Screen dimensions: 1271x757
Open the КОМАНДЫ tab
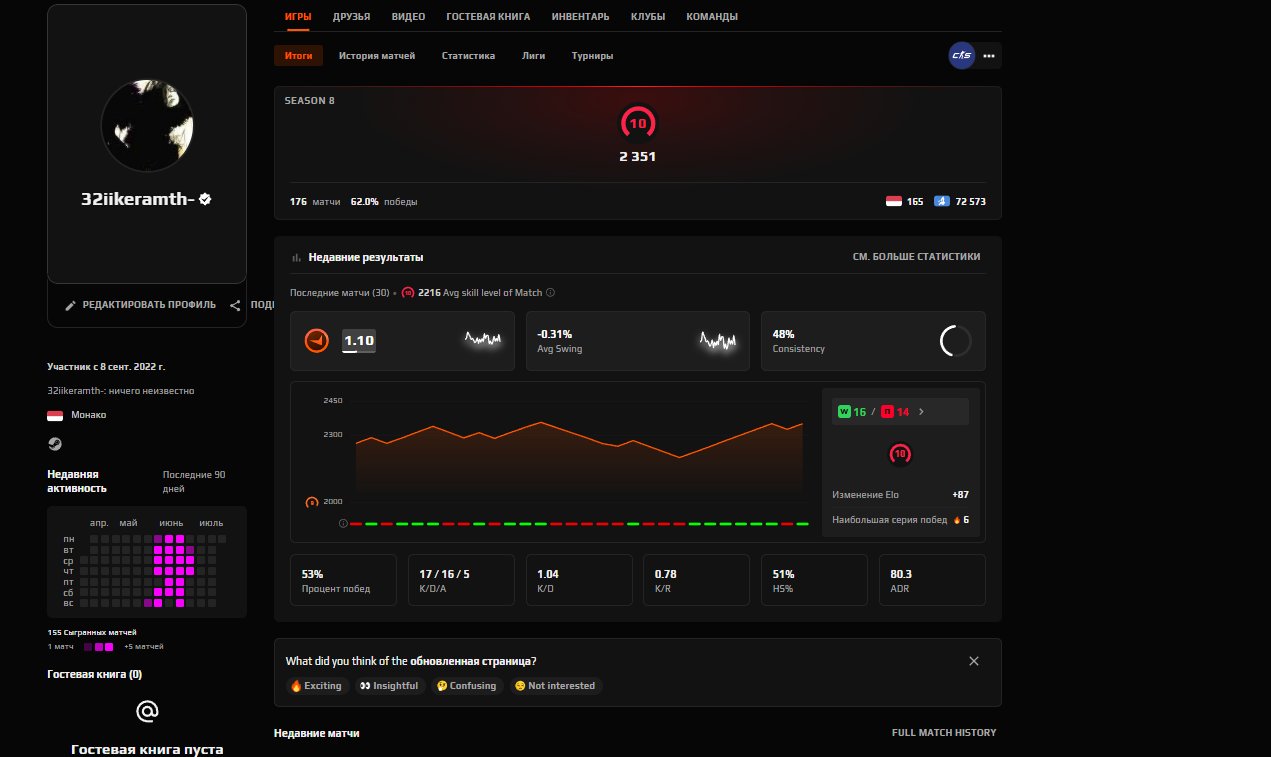pyautogui.click(x=712, y=16)
